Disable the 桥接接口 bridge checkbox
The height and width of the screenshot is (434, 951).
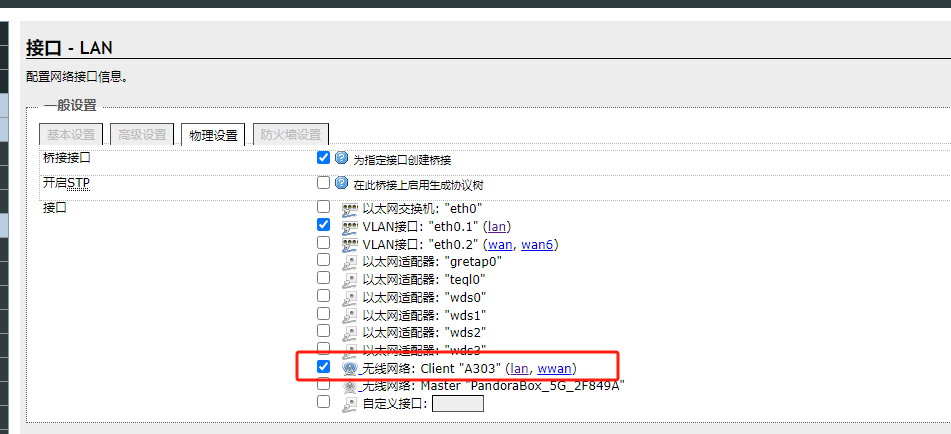323,158
